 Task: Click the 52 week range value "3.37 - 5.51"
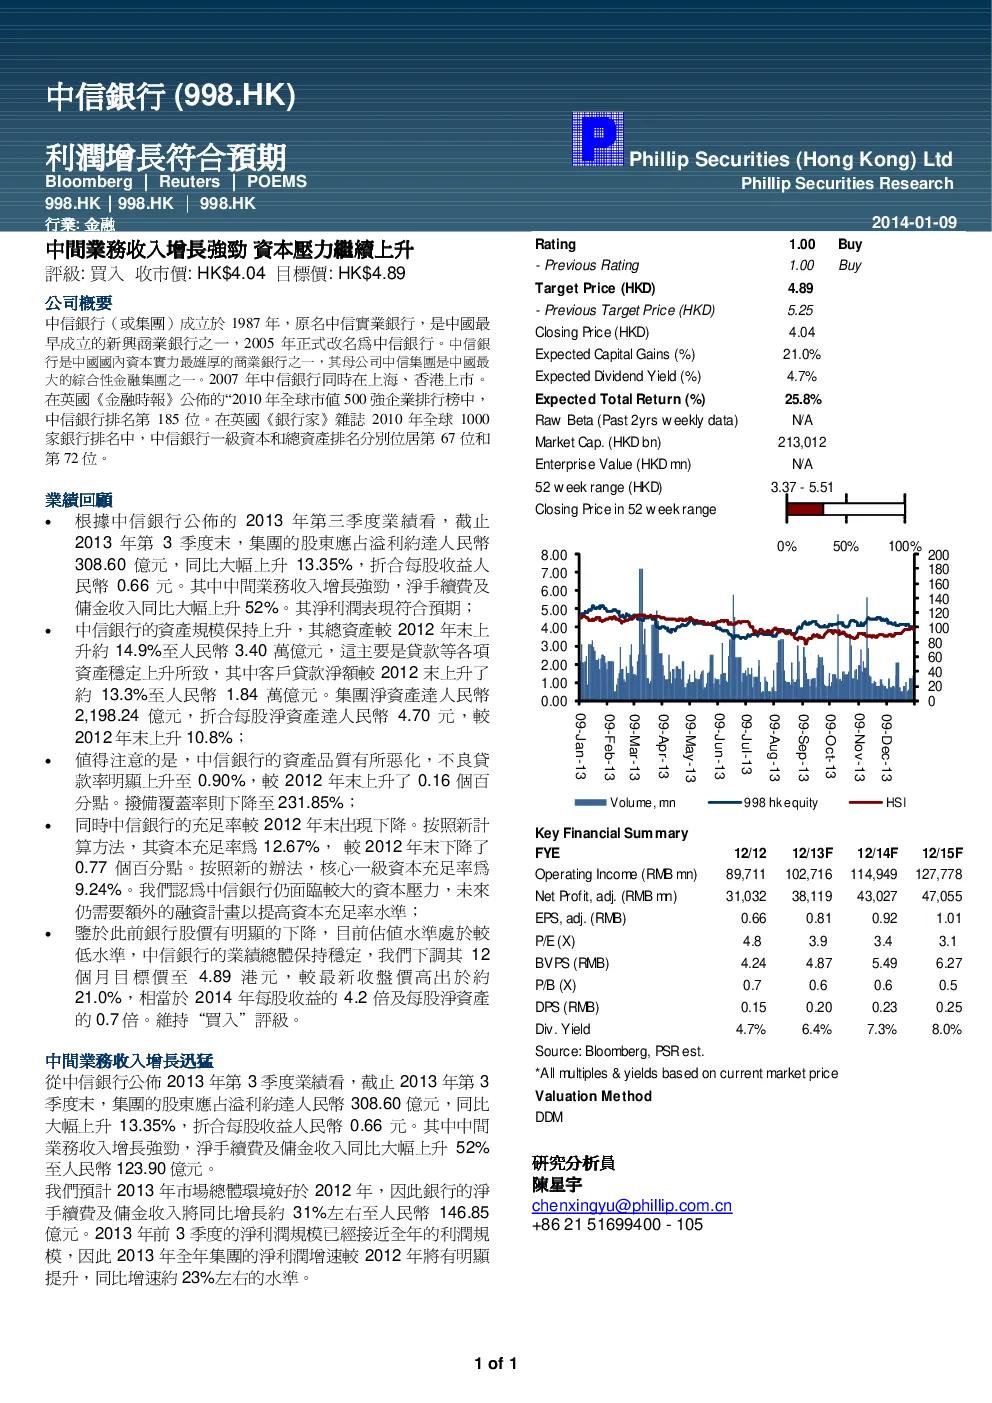click(802, 487)
